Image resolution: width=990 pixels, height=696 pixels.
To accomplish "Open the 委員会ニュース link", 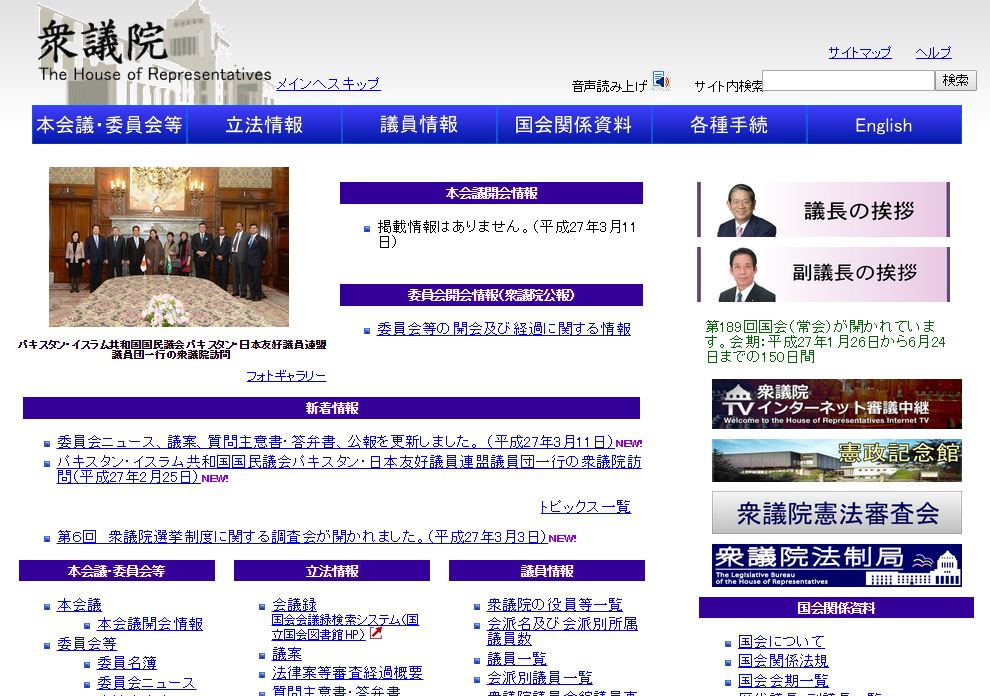I will (146, 683).
